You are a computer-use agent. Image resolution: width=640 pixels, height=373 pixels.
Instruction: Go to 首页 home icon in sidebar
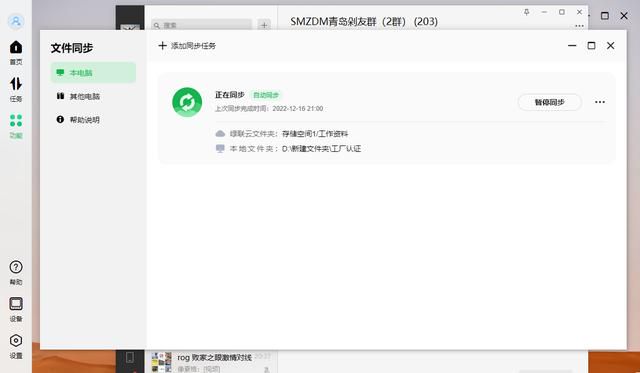[x=16, y=53]
